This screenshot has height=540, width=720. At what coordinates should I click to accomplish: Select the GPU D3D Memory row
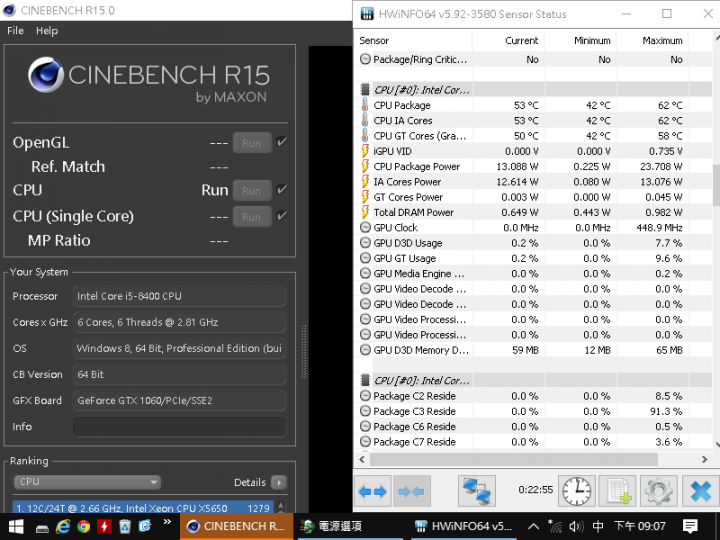(533, 350)
